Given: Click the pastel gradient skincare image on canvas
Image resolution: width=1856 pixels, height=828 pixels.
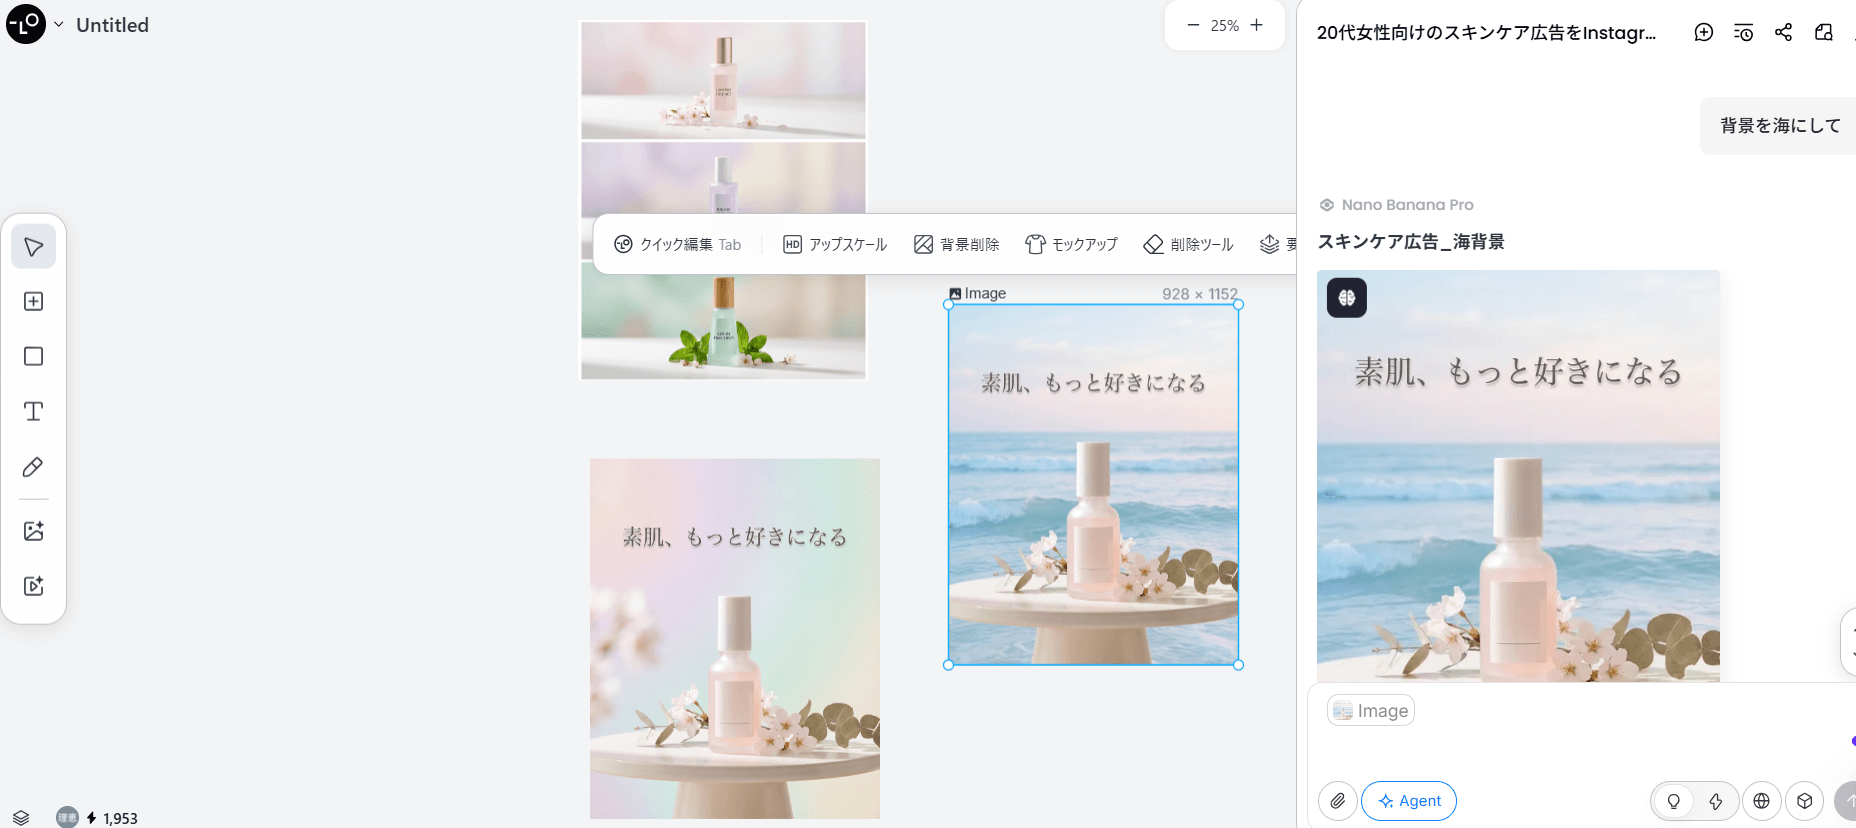Looking at the screenshot, I should pos(734,638).
